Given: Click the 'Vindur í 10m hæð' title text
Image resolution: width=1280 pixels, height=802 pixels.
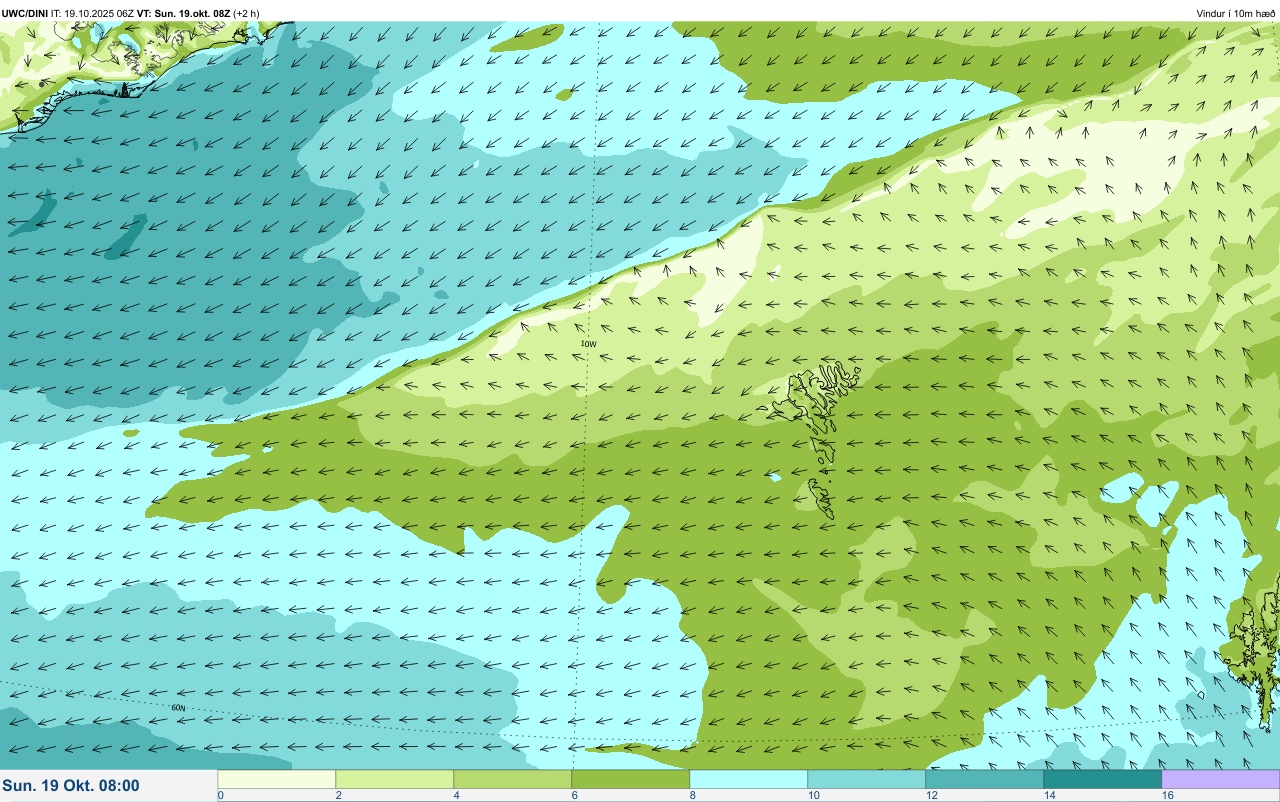Looking at the screenshot, I should 1235,13.
